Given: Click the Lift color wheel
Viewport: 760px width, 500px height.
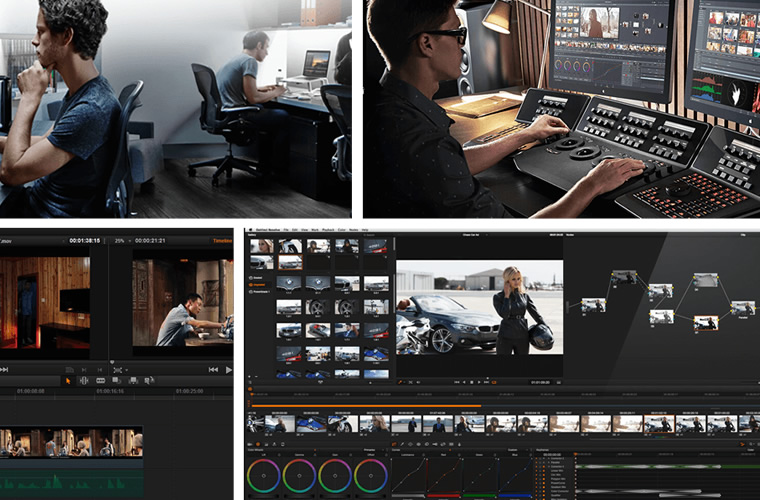Looking at the screenshot, I should [263, 475].
